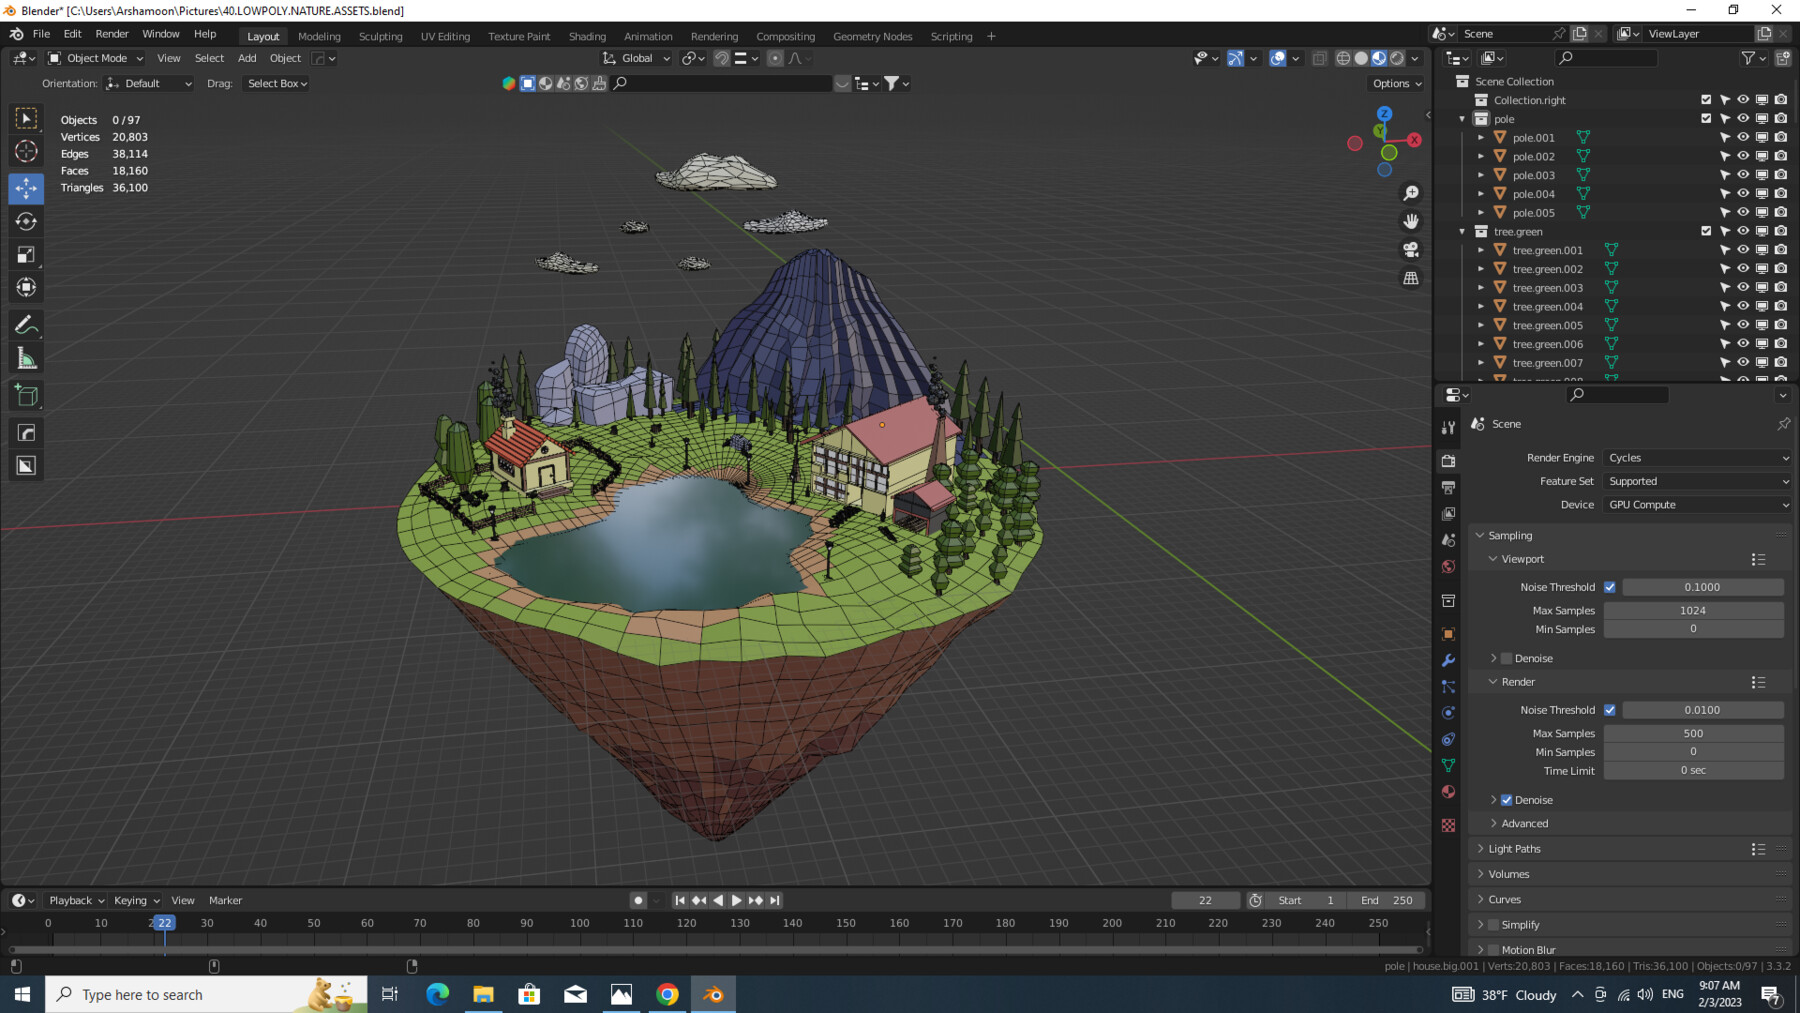Open the Add Cube tool
This screenshot has height=1013, width=1800.
pos(26,395)
